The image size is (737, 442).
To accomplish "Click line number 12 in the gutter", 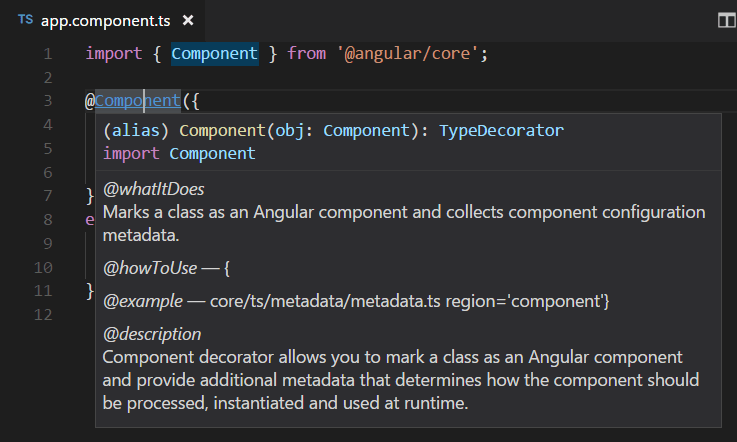I will (x=43, y=315).
